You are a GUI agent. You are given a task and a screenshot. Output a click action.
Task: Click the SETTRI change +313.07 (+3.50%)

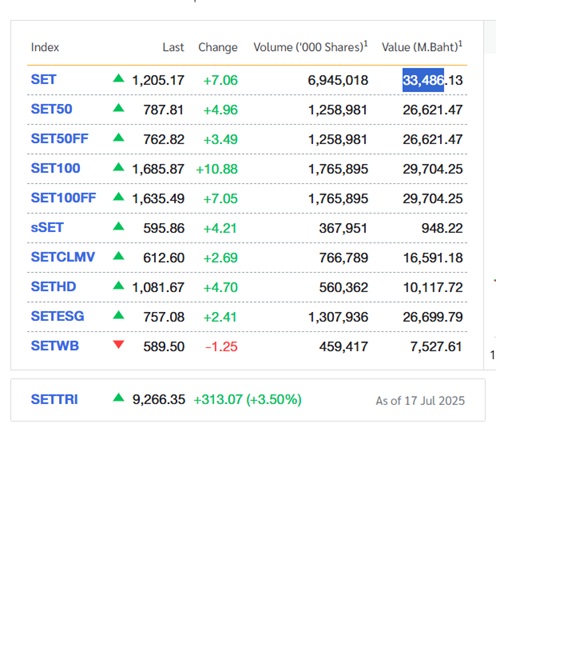coord(248,399)
